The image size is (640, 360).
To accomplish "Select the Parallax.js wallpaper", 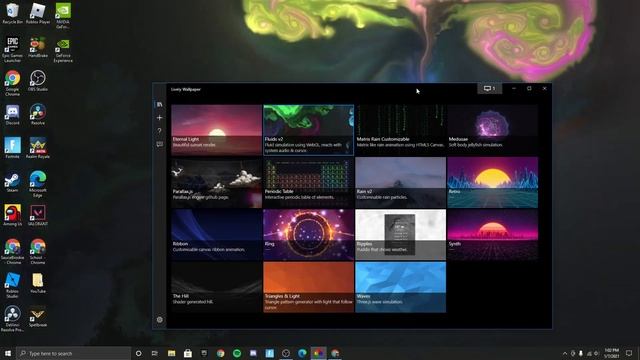I will click(x=216, y=182).
